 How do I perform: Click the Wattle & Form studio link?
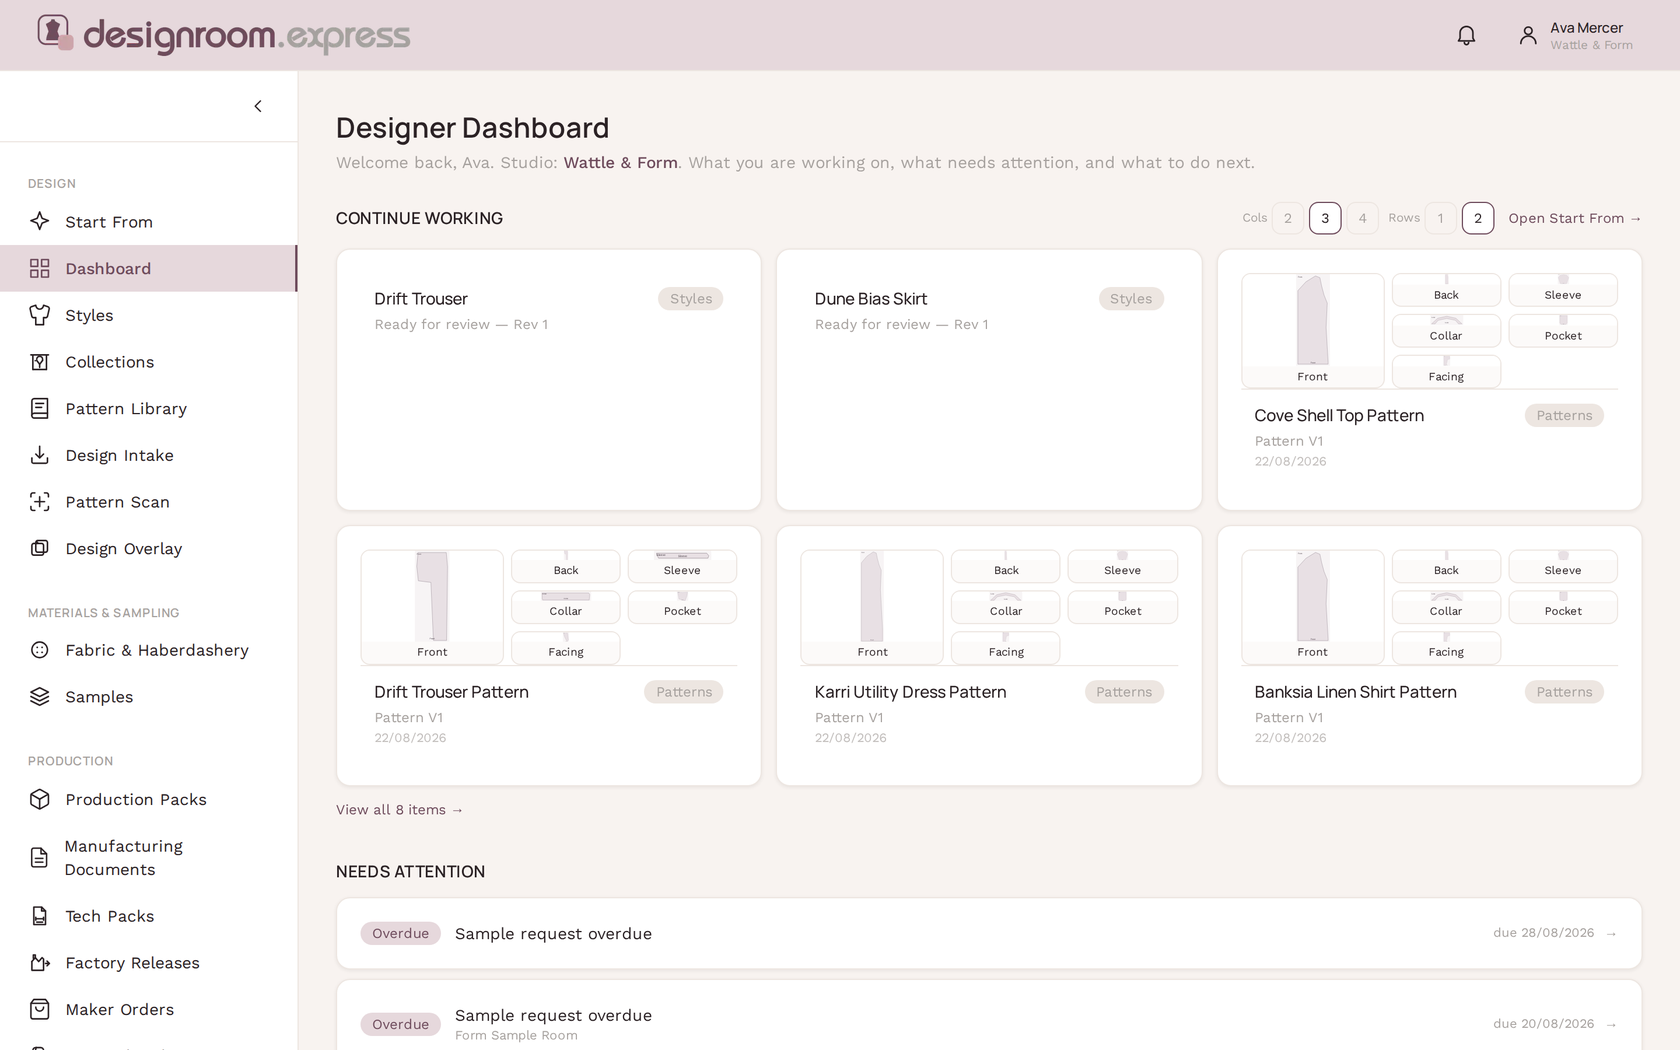point(621,163)
